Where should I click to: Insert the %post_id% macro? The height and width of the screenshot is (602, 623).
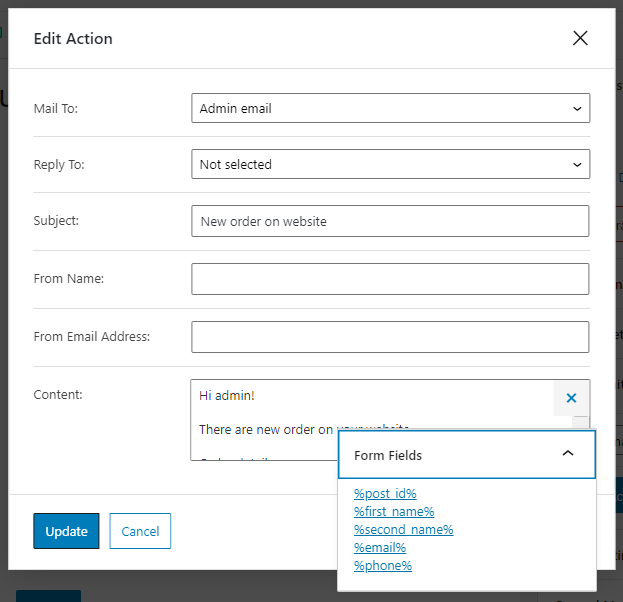pyautogui.click(x=385, y=494)
